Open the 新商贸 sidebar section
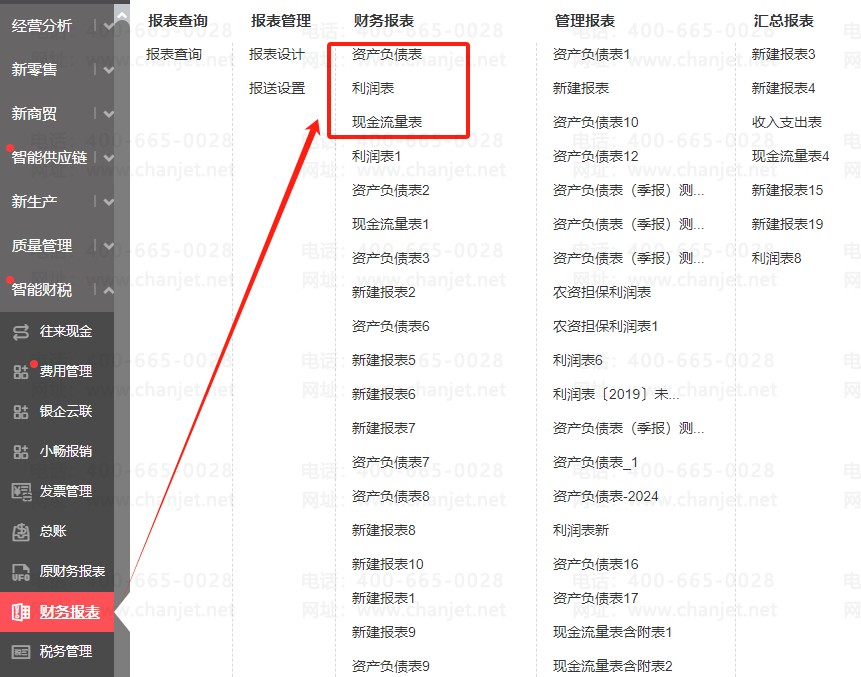Image resolution: width=861 pixels, height=677 pixels. (x=34, y=114)
